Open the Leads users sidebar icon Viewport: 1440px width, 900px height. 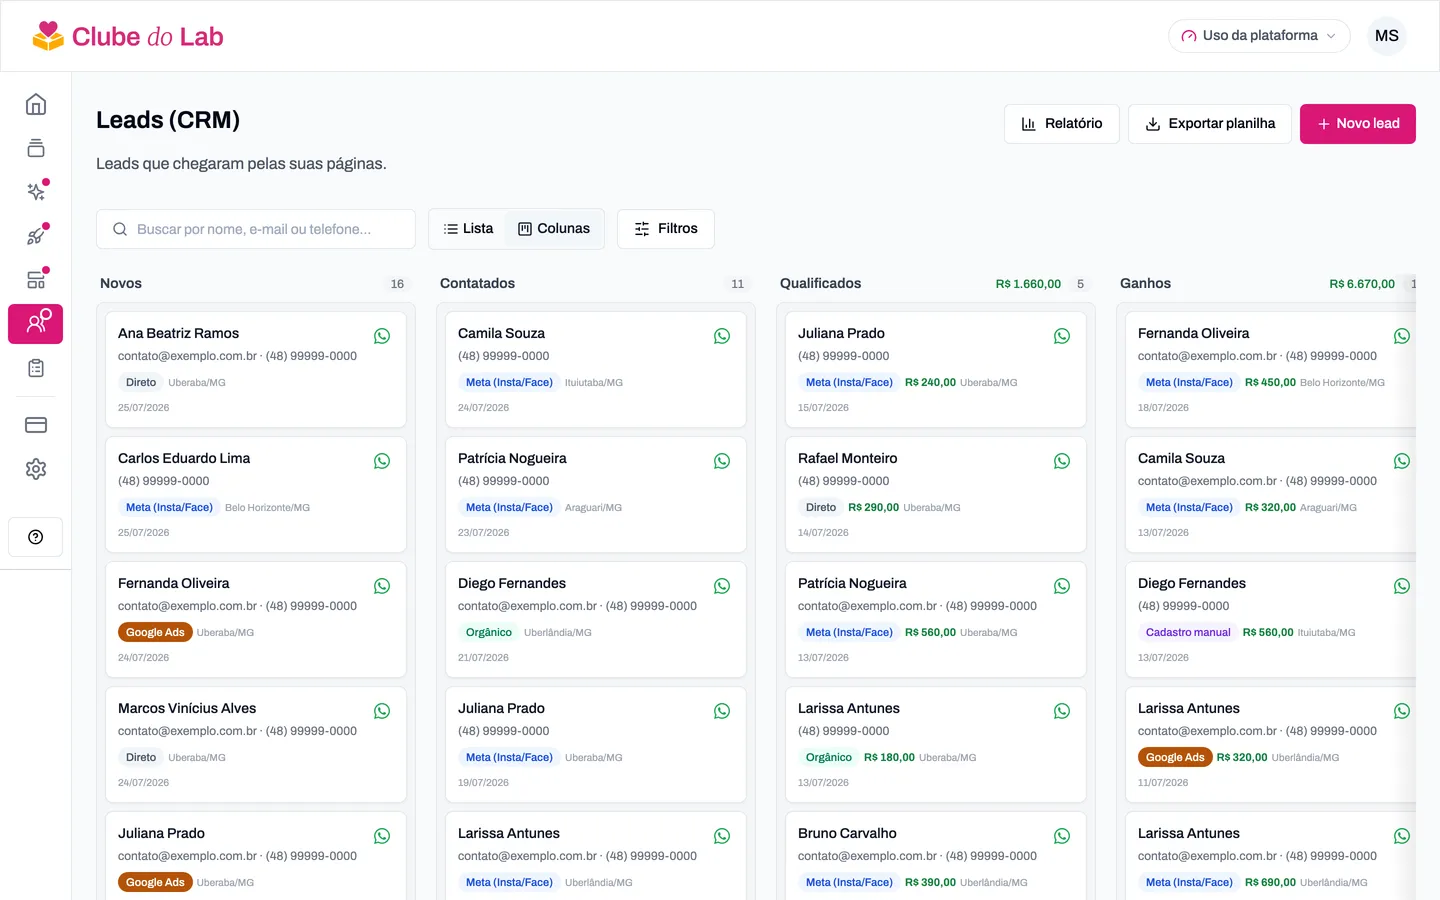36,324
